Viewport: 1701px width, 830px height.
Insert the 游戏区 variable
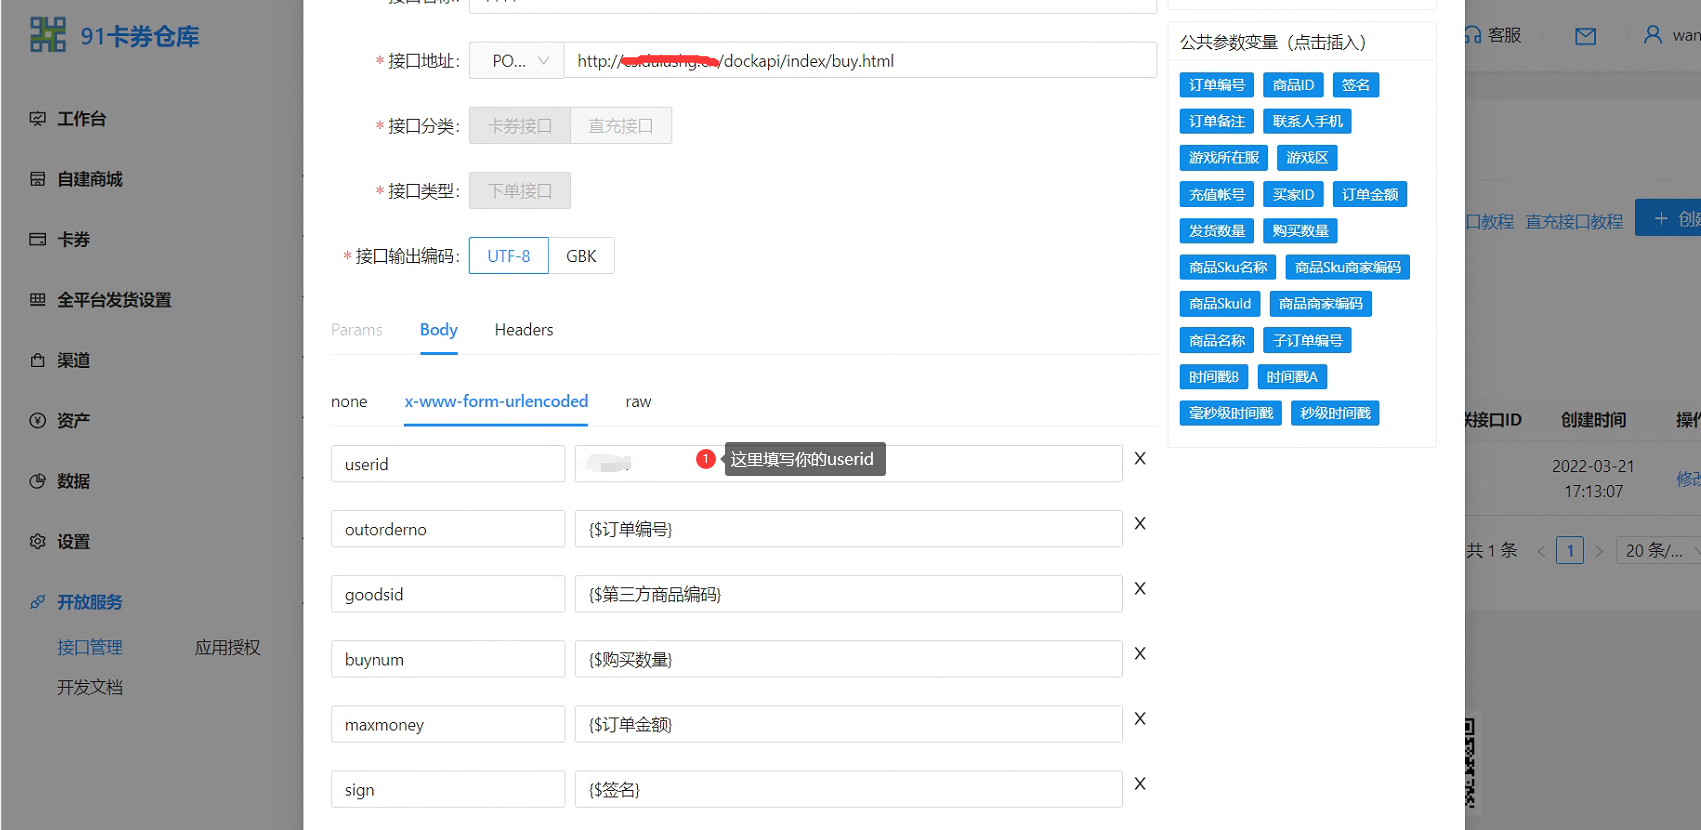(1307, 158)
